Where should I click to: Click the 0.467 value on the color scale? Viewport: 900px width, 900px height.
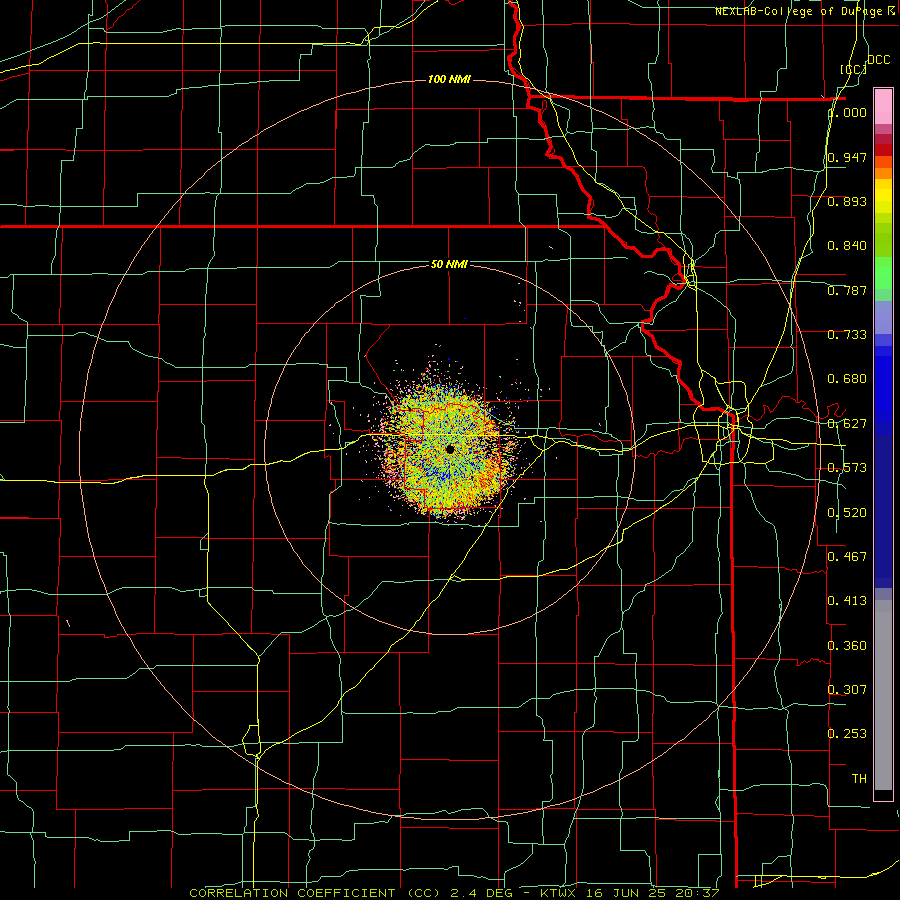click(x=847, y=557)
